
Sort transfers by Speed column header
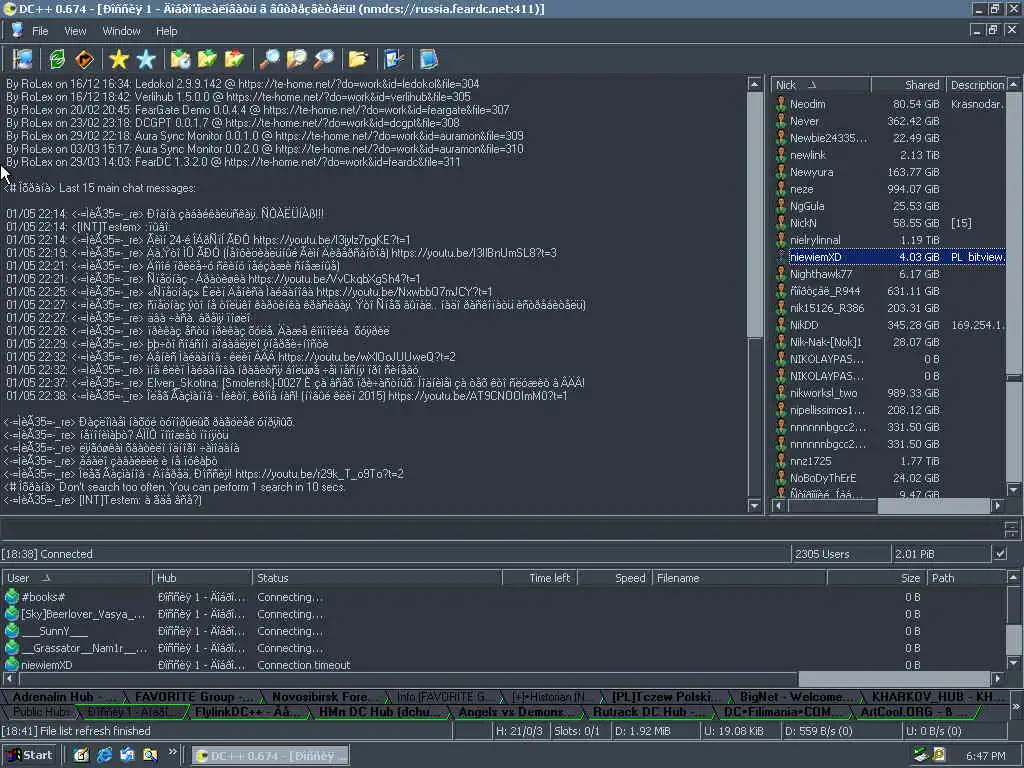(614, 578)
